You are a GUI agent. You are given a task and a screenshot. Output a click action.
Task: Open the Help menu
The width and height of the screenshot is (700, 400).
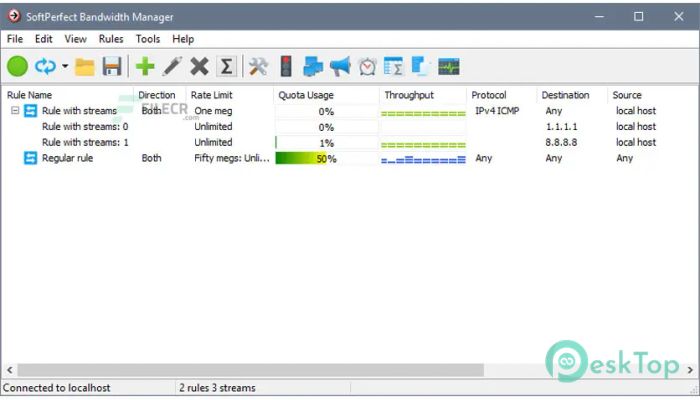pyautogui.click(x=183, y=39)
